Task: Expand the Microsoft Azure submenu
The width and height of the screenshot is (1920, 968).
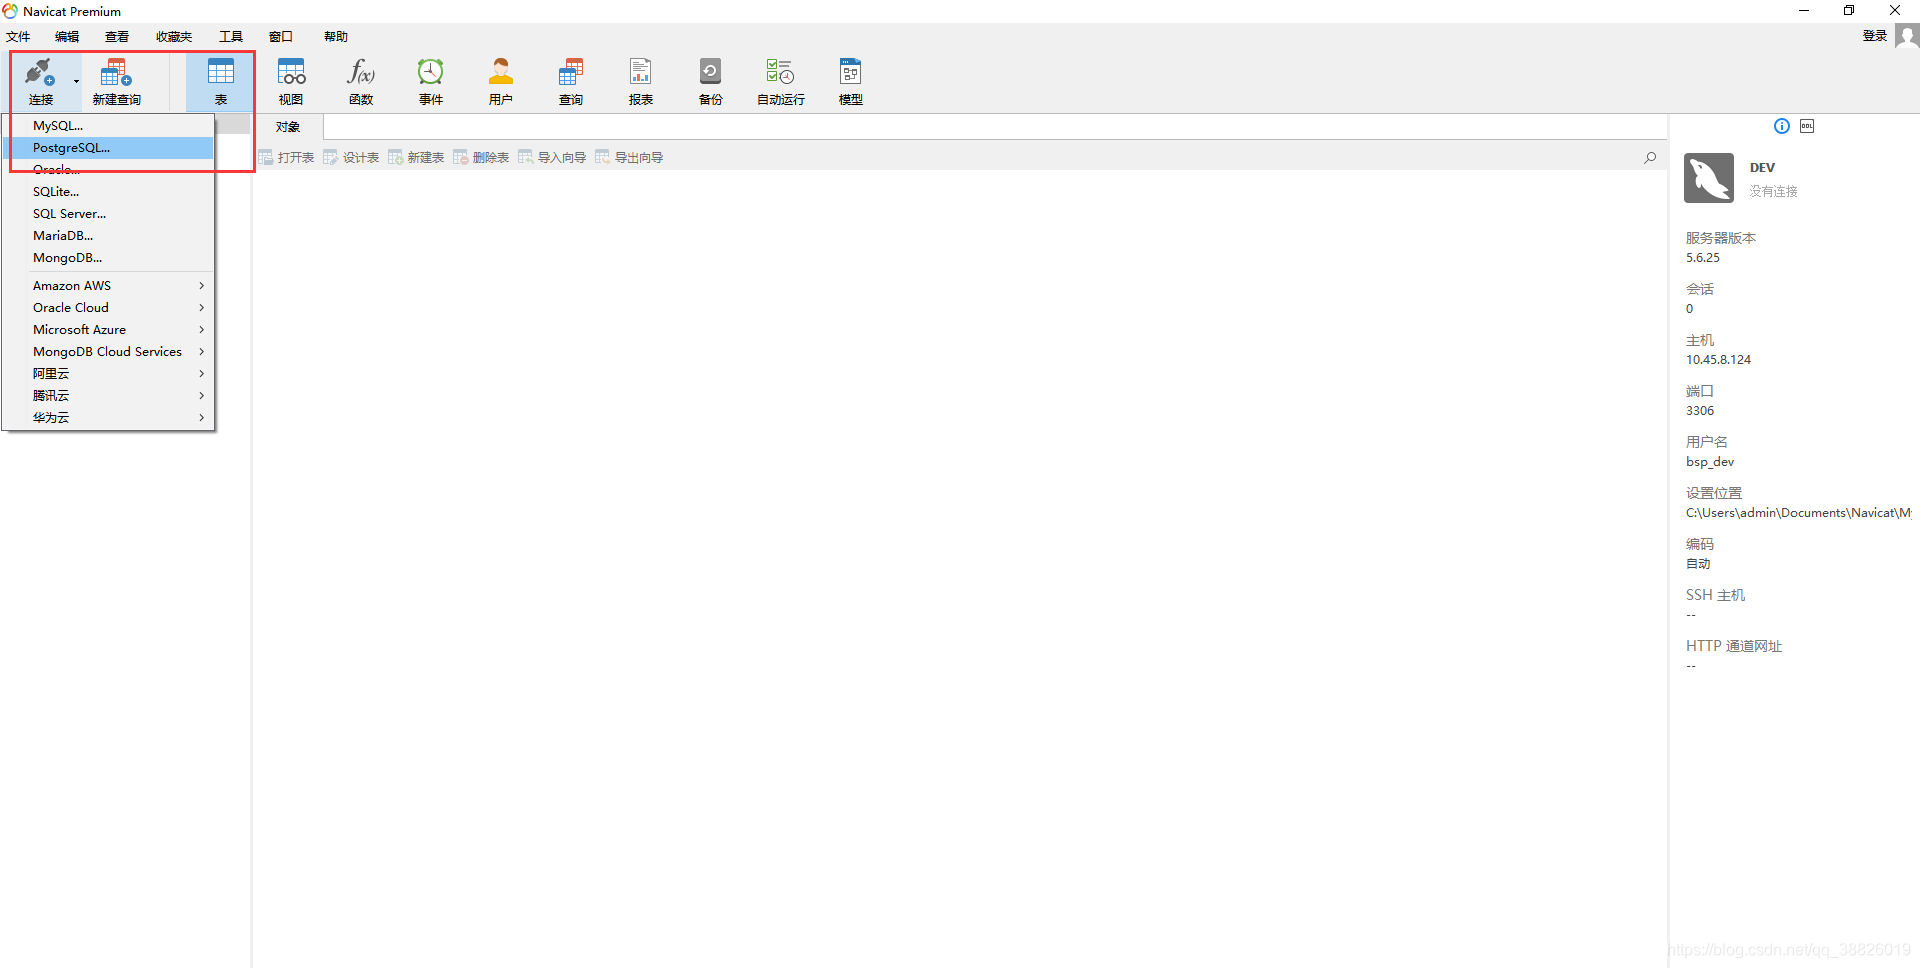Action: [x=108, y=330]
